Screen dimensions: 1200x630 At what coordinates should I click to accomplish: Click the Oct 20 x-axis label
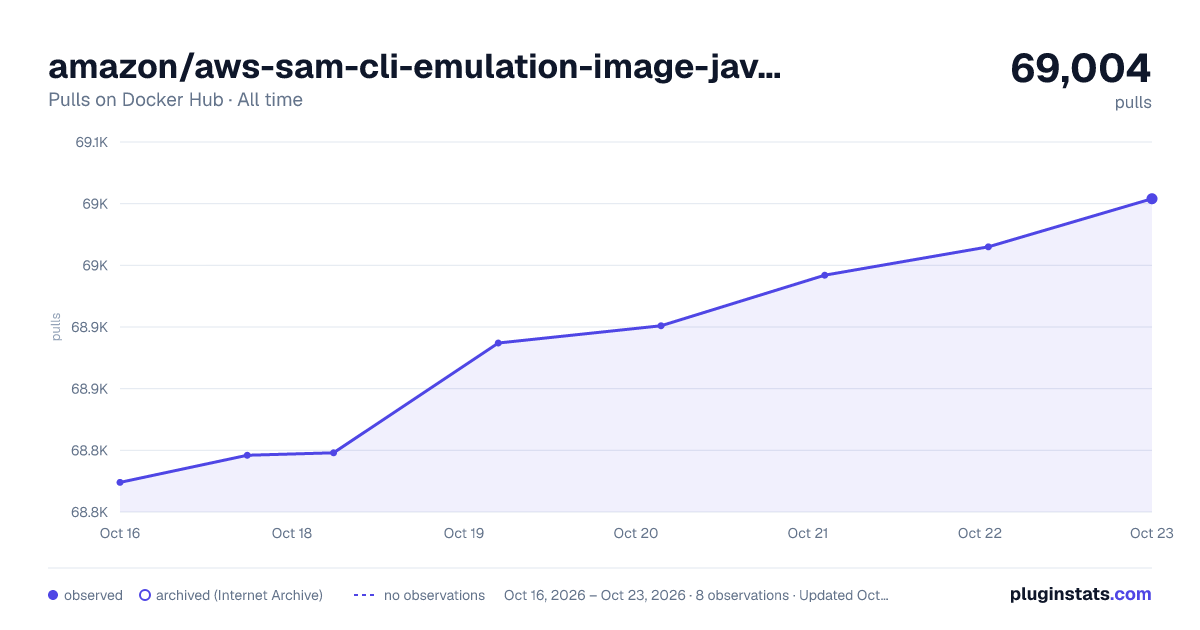pos(636,534)
